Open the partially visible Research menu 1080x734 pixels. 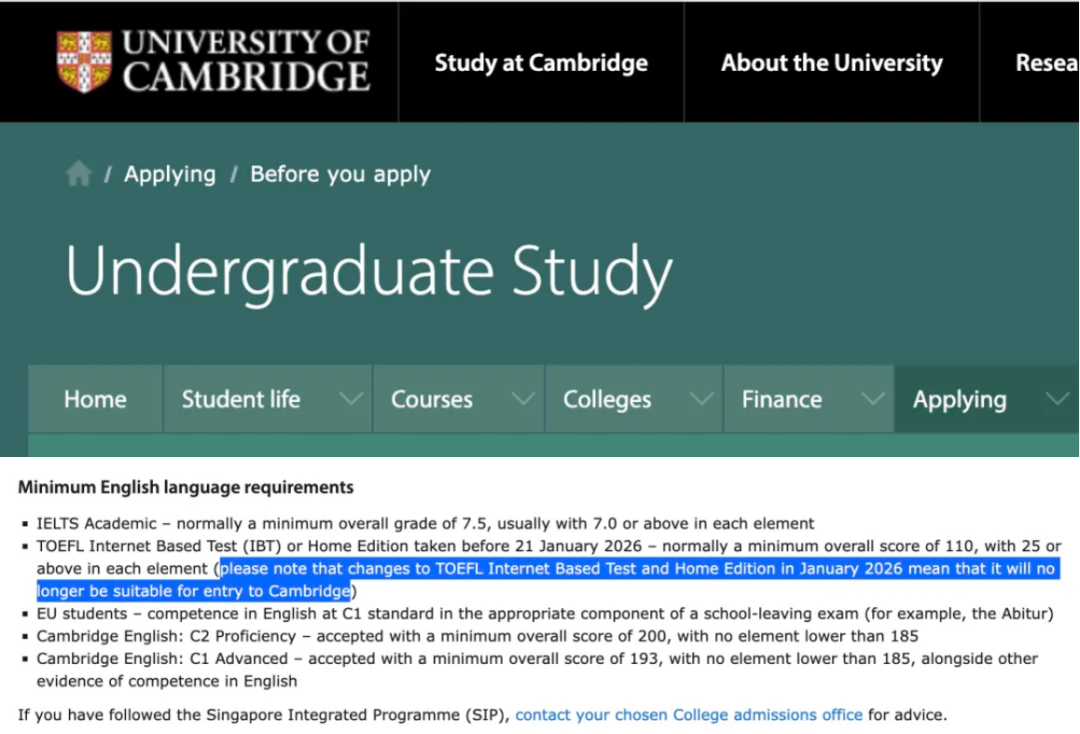click(1046, 63)
